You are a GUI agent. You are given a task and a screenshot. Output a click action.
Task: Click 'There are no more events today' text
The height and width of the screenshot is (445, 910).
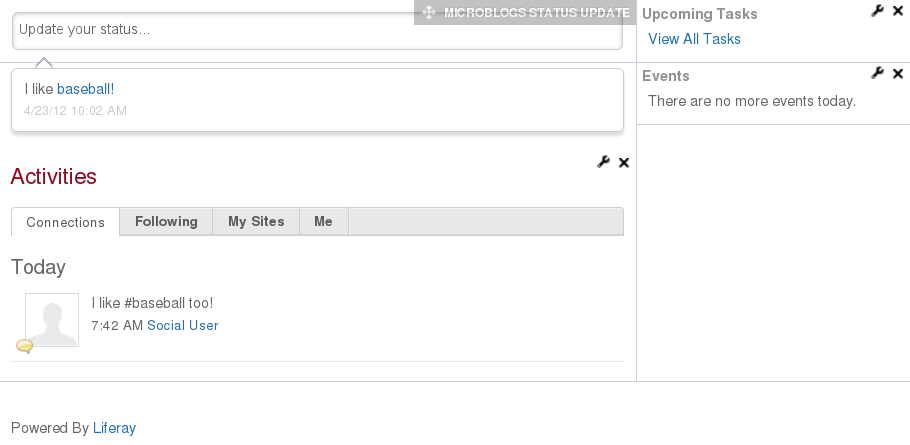pos(752,101)
